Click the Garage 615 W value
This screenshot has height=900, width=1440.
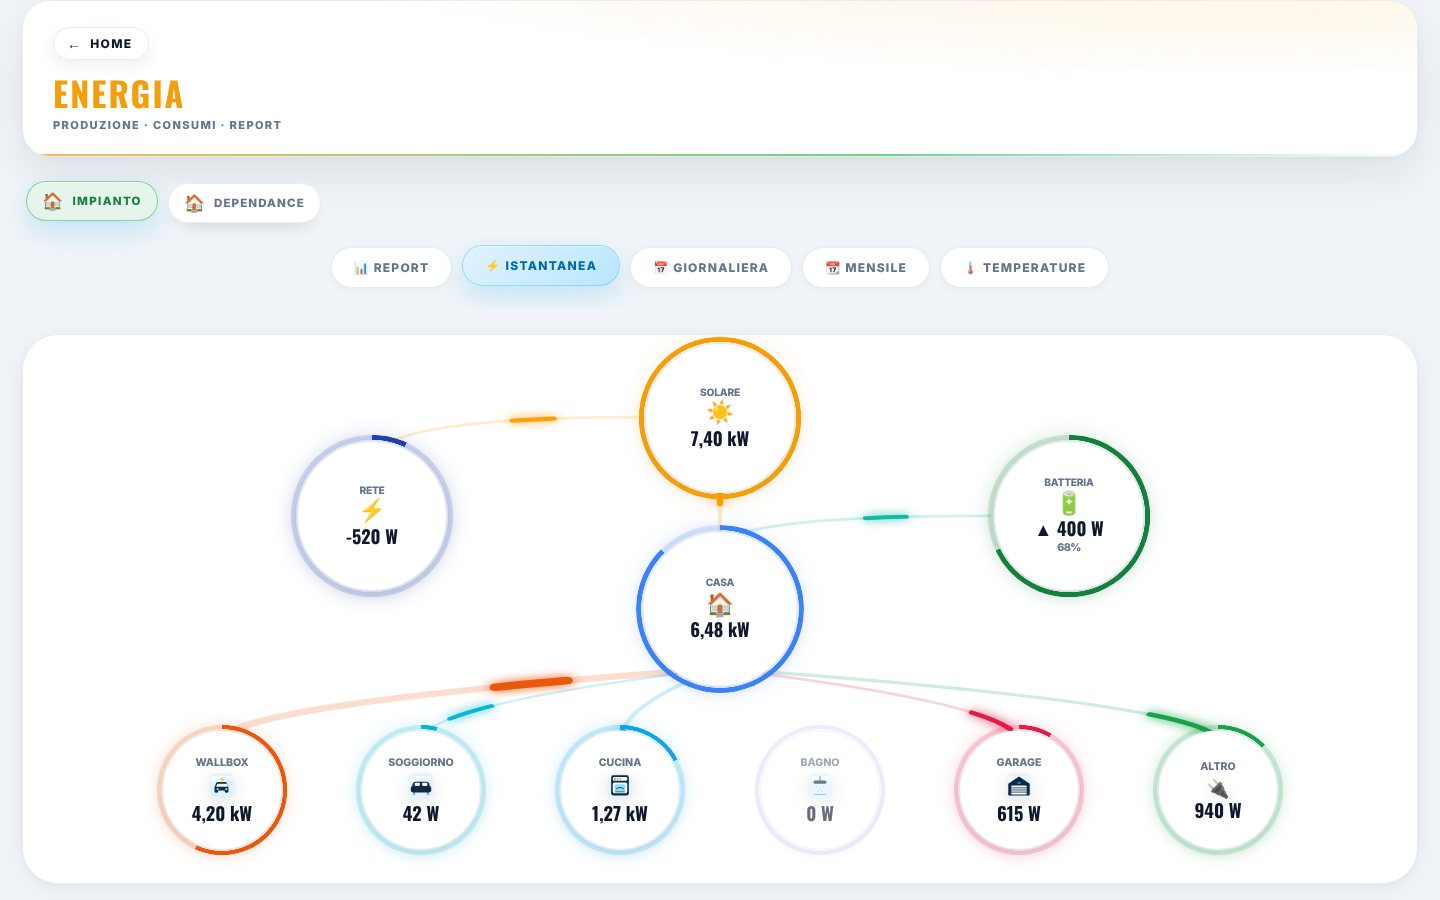click(x=1019, y=814)
